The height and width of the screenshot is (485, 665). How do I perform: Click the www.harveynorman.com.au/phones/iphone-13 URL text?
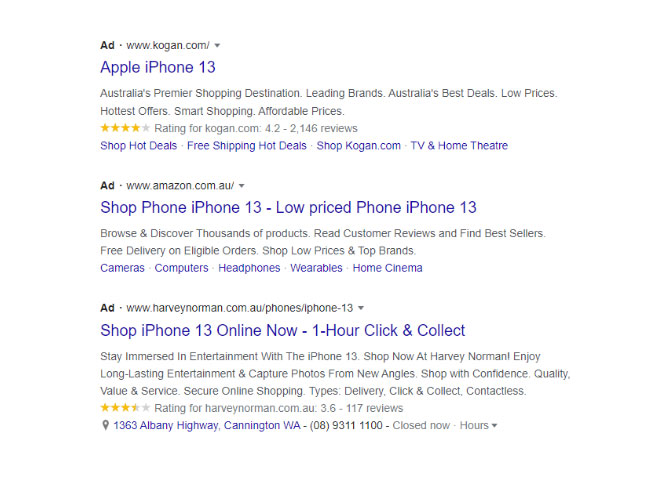coord(240,308)
